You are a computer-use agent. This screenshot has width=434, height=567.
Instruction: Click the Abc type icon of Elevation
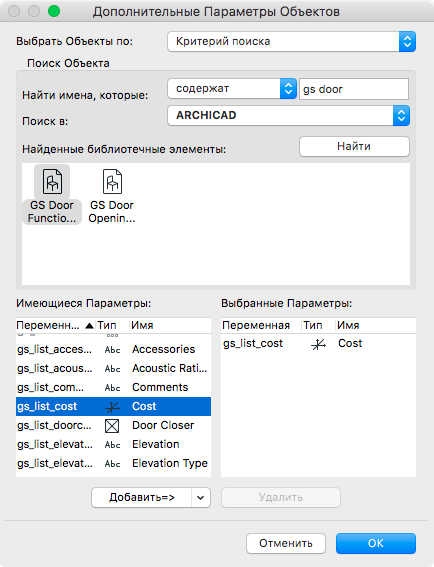[112, 445]
